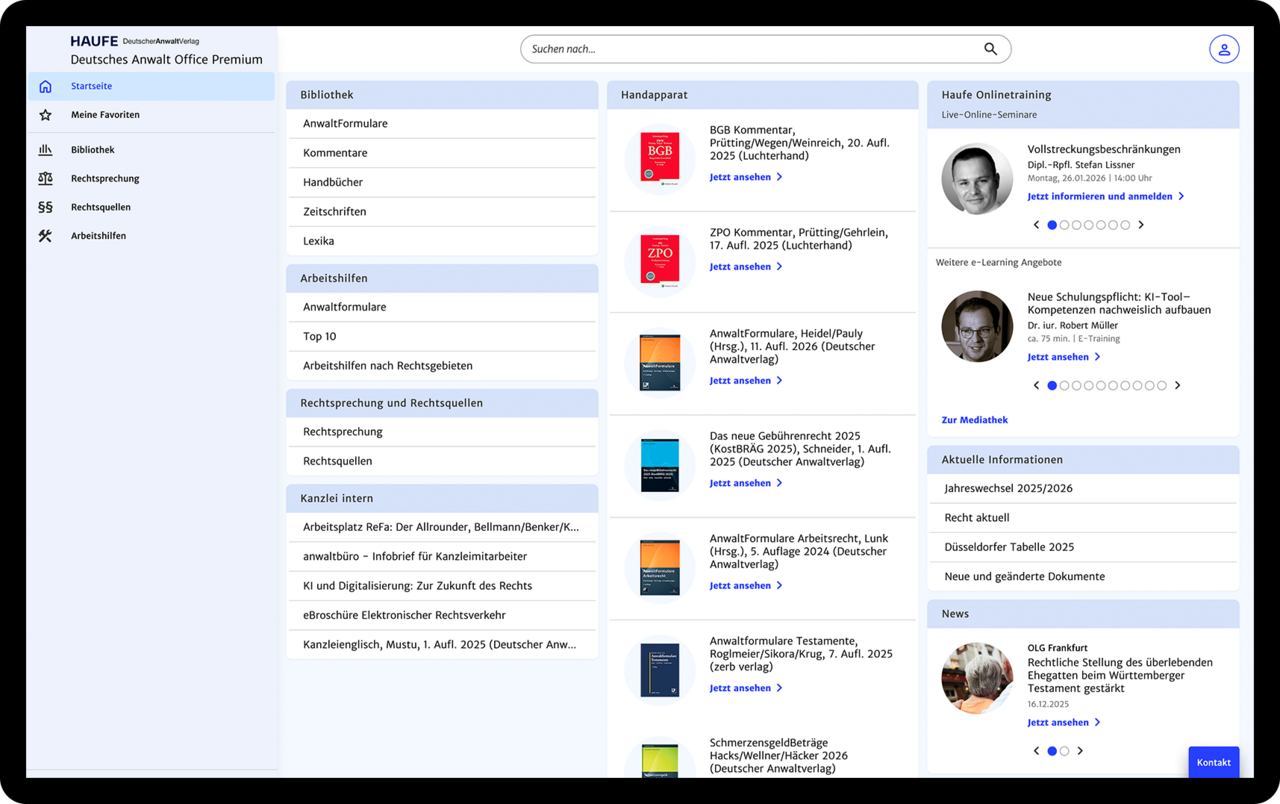Open Düsseldorfer Tabelle 2025 entry
1280x804 pixels.
(1009, 547)
